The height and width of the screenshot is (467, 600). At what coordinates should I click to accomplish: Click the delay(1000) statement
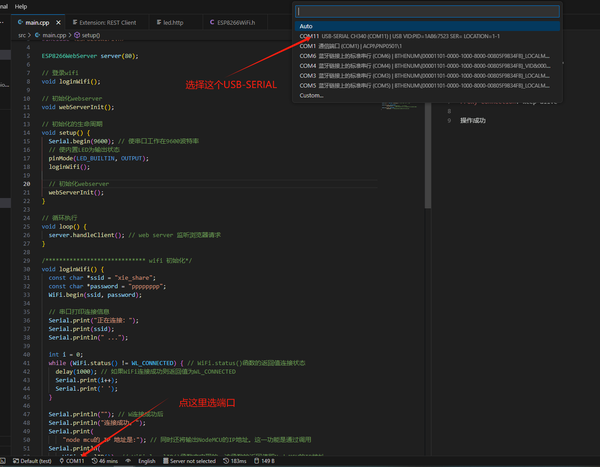coord(76,372)
